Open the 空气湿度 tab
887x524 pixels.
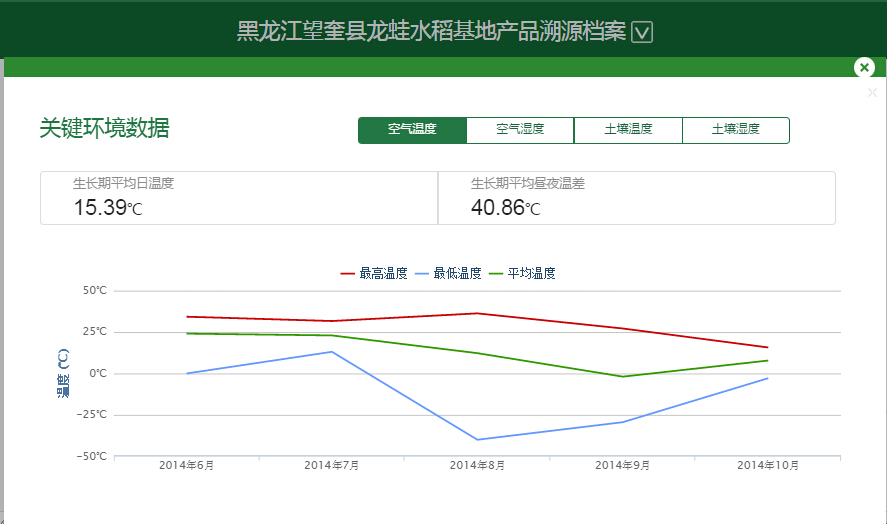point(520,130)
